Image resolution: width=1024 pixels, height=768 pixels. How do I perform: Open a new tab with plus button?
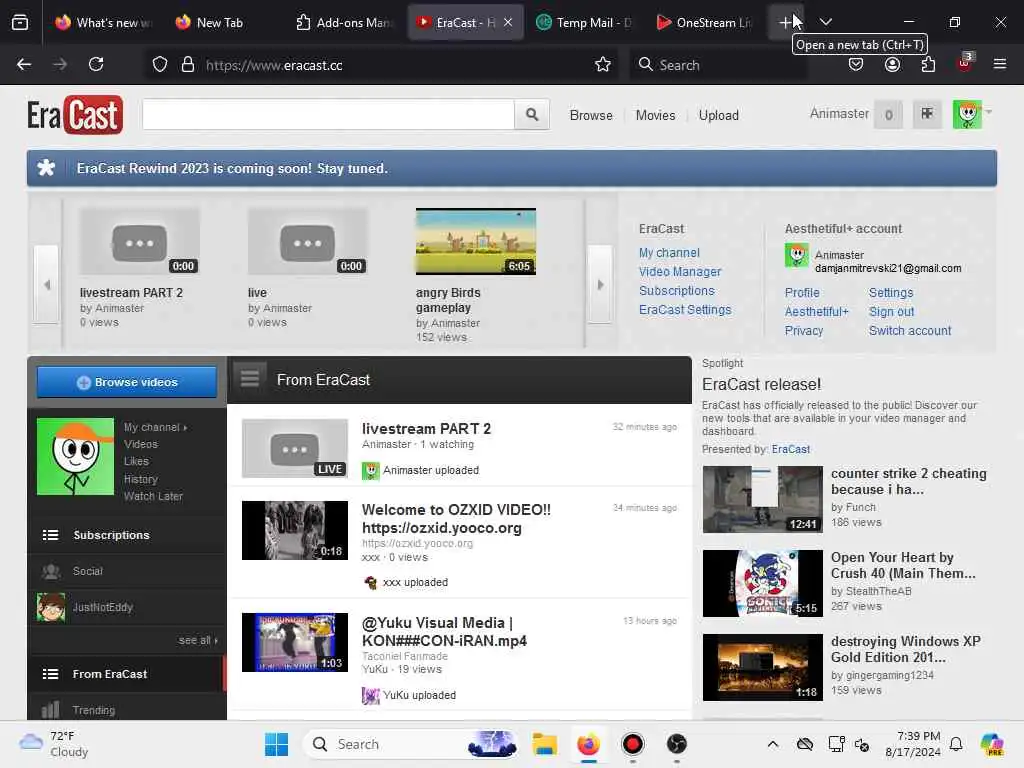tap(786, 22)
